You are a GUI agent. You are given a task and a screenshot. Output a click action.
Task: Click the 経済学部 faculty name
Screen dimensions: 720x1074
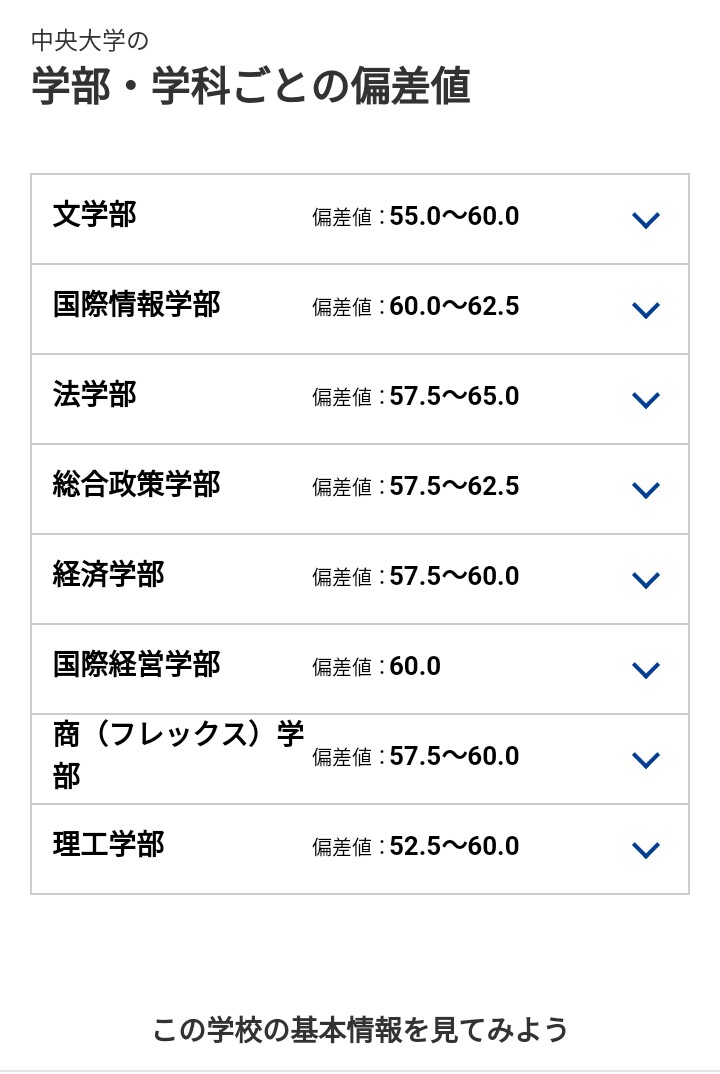108,574
